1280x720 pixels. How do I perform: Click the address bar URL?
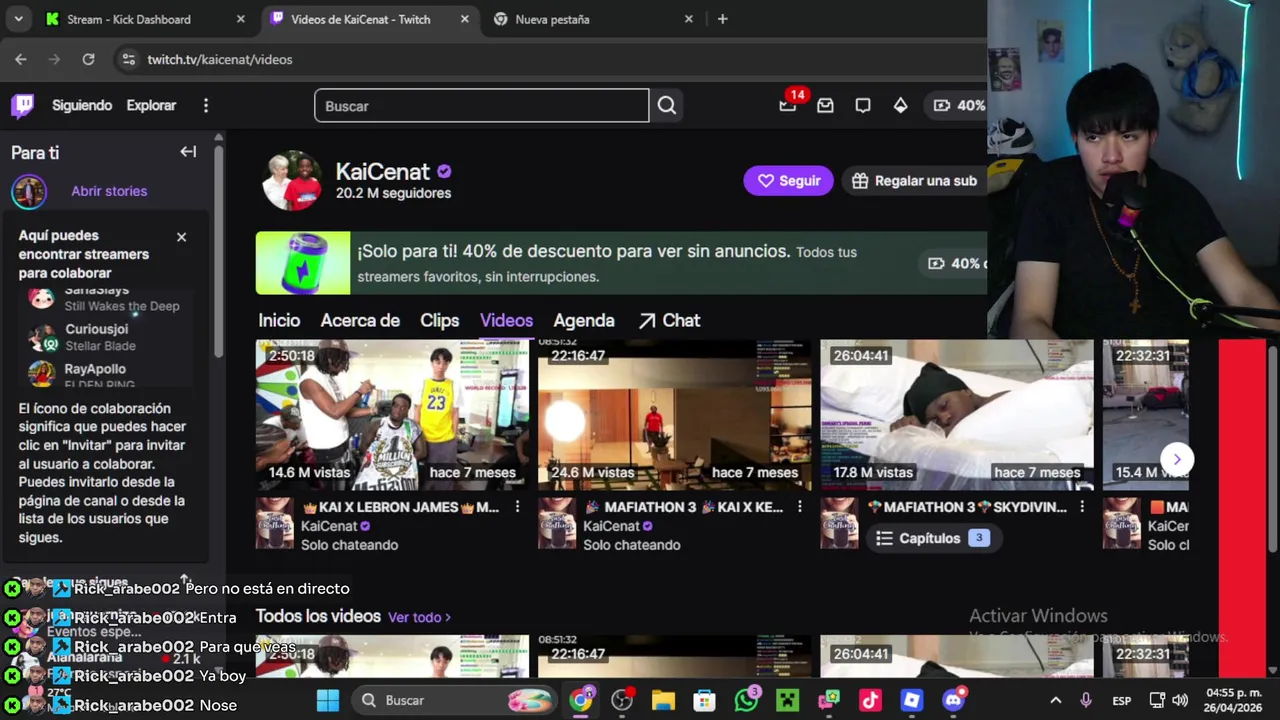coord(220,59)
